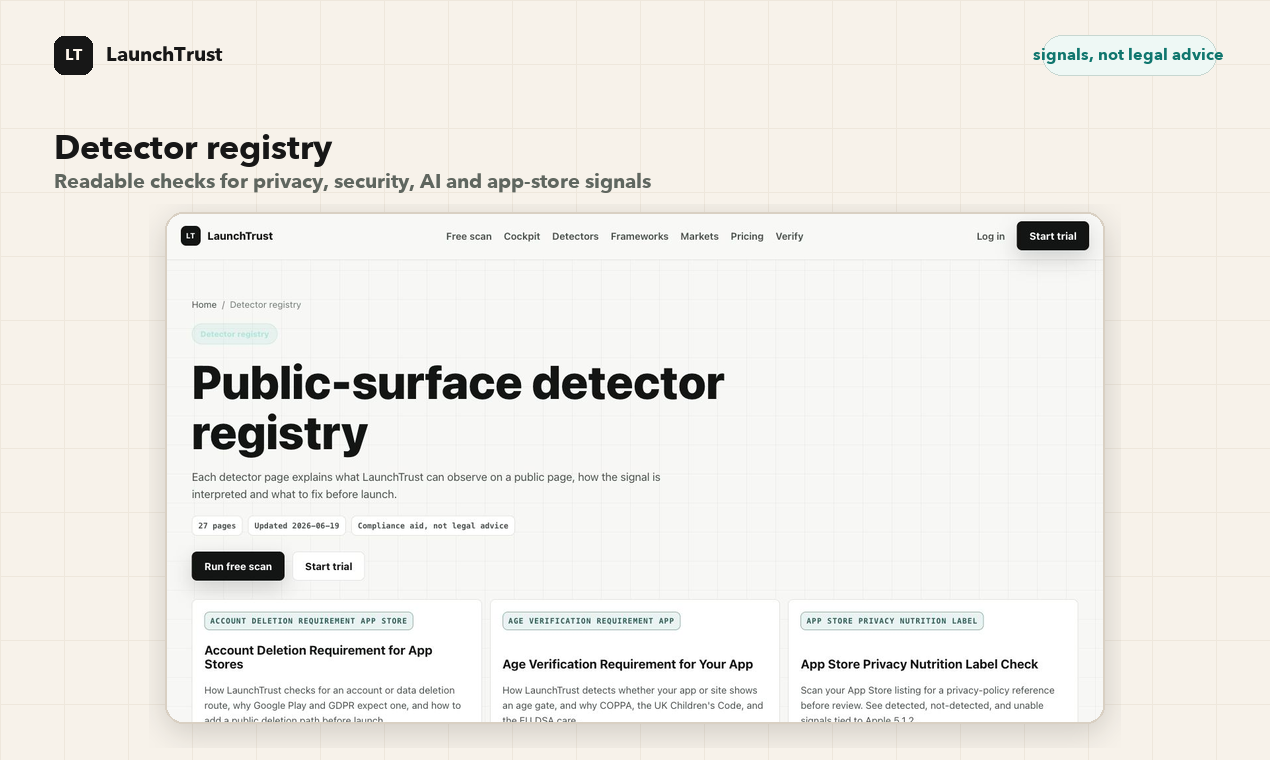Click the Updated 2026-06-19 badge
This screenshot has height=760, width=1270.
click(297, 526)
